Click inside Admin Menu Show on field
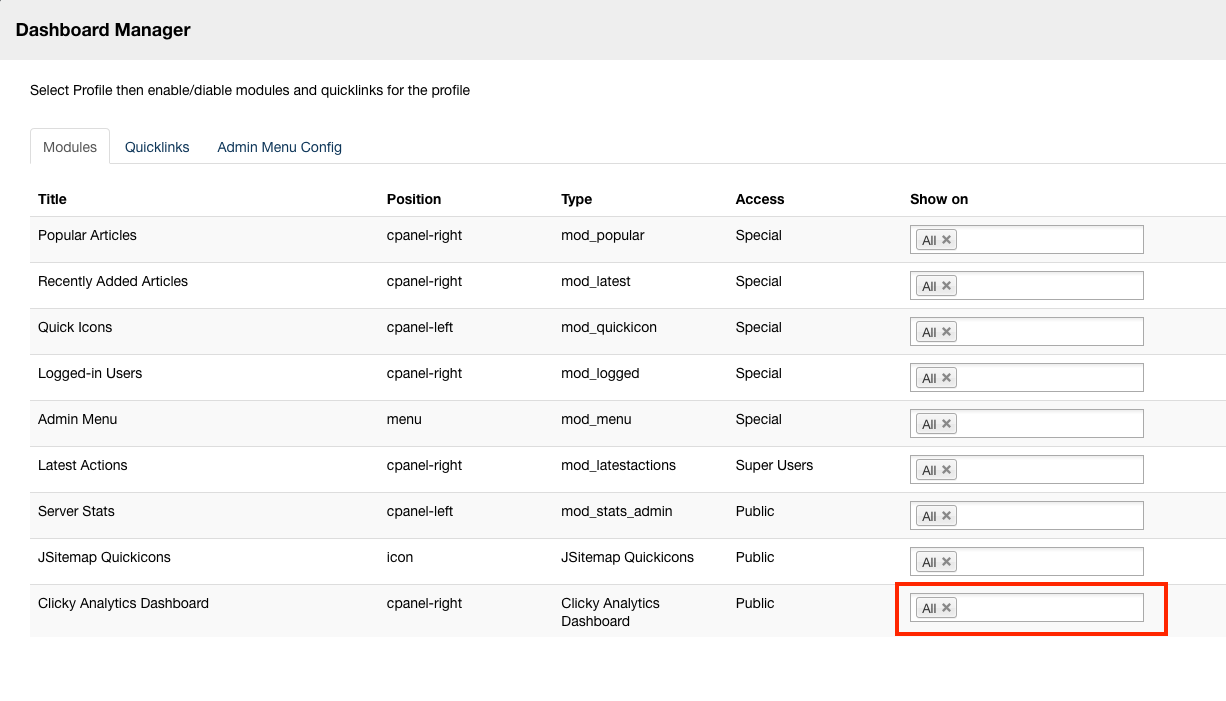Screen dimensions: 1226x701 pyautogui.click(x=1048, y=424)
